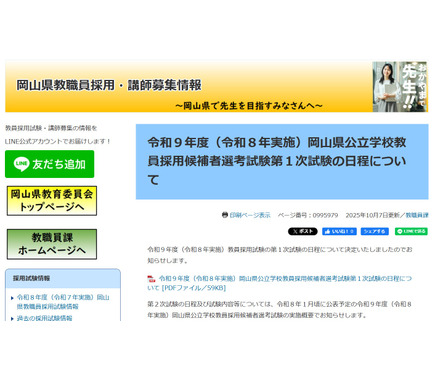Image resolution: width=435 pixels, height=375 pixels.
Task: Share with the LINEで送る button
Action: coord(411,231)
